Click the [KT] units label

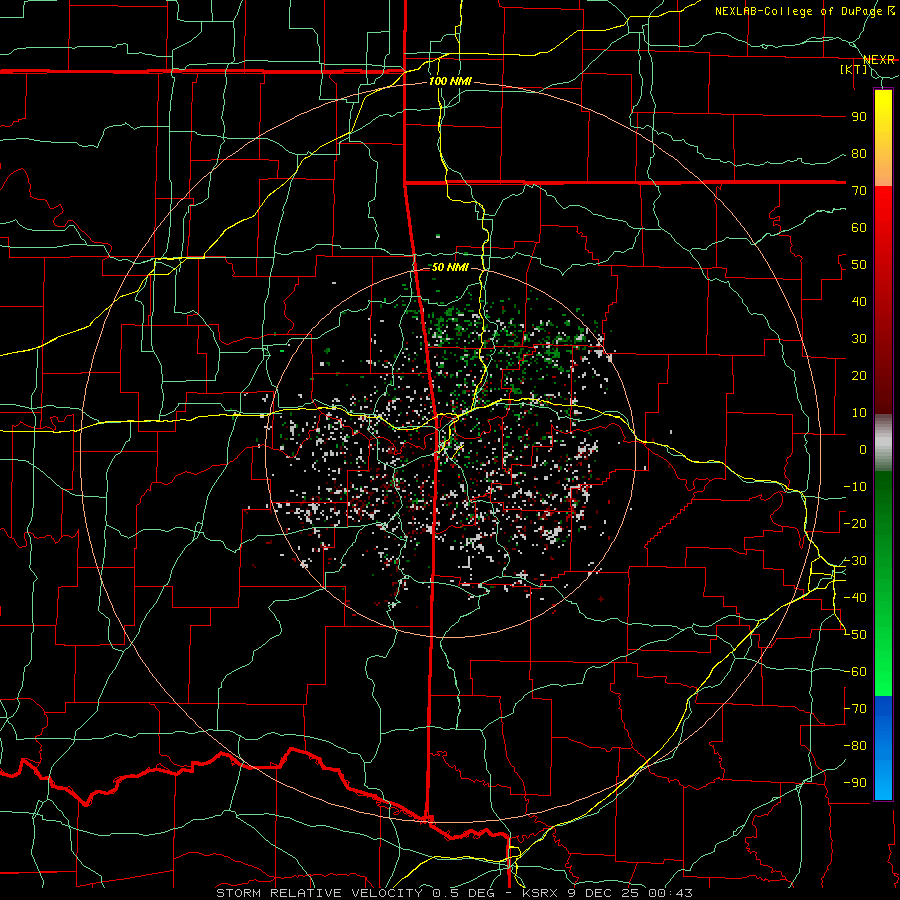854,69
